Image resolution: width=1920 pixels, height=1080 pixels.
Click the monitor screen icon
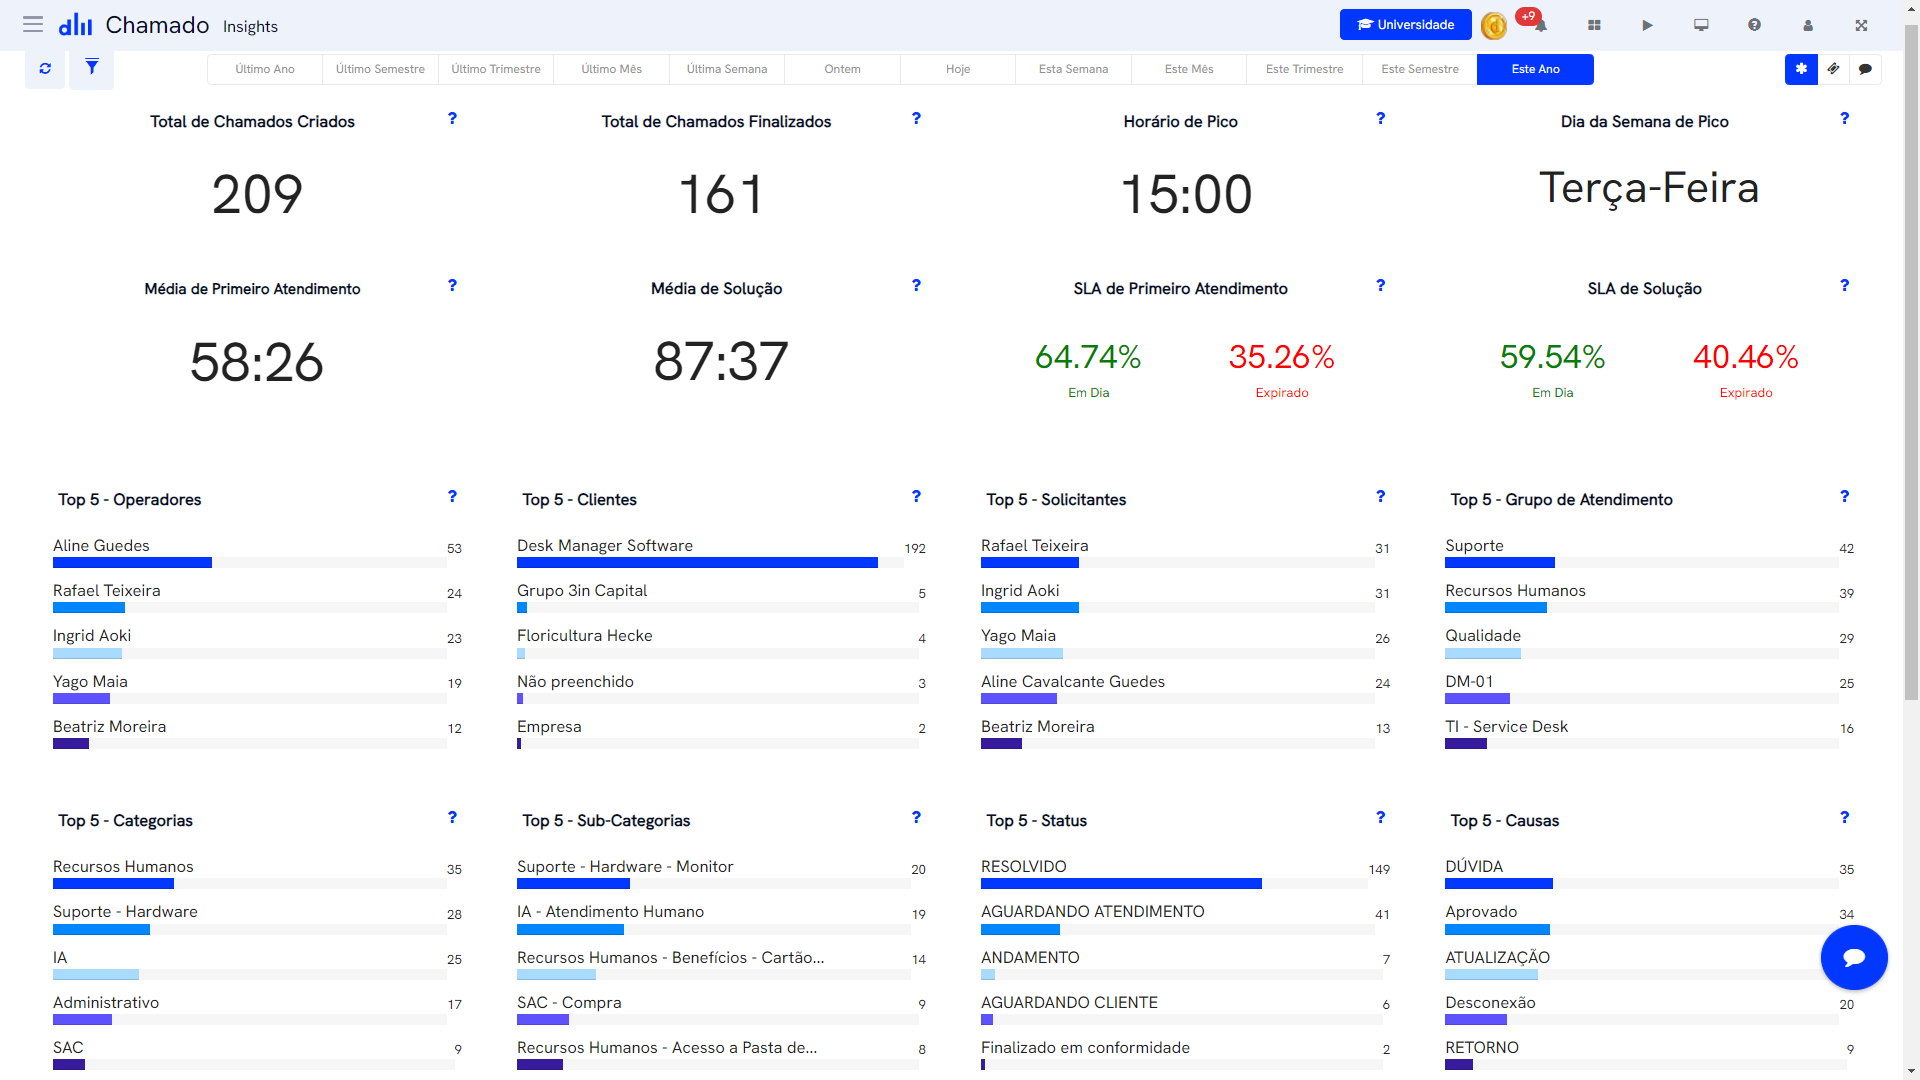[x=1701, y=25]
